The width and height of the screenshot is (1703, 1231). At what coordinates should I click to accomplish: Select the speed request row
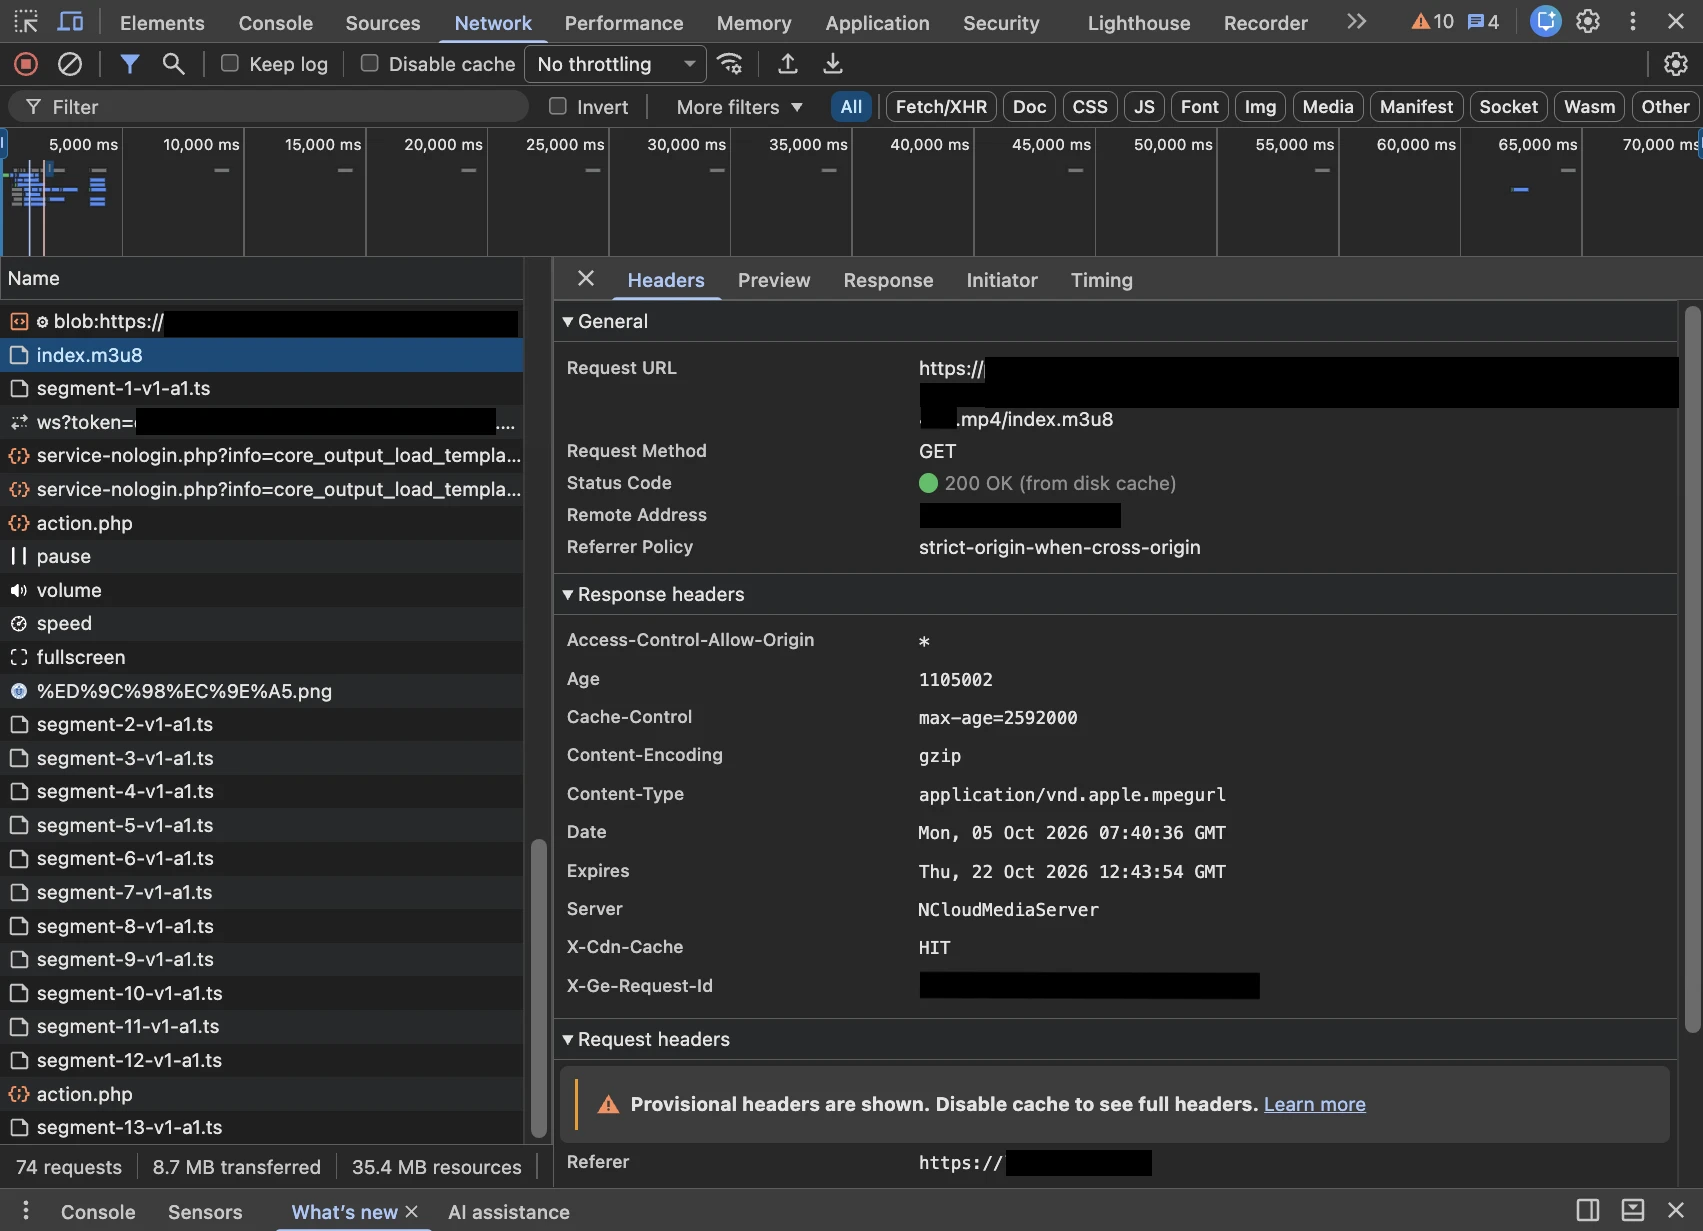click(262, 623)
